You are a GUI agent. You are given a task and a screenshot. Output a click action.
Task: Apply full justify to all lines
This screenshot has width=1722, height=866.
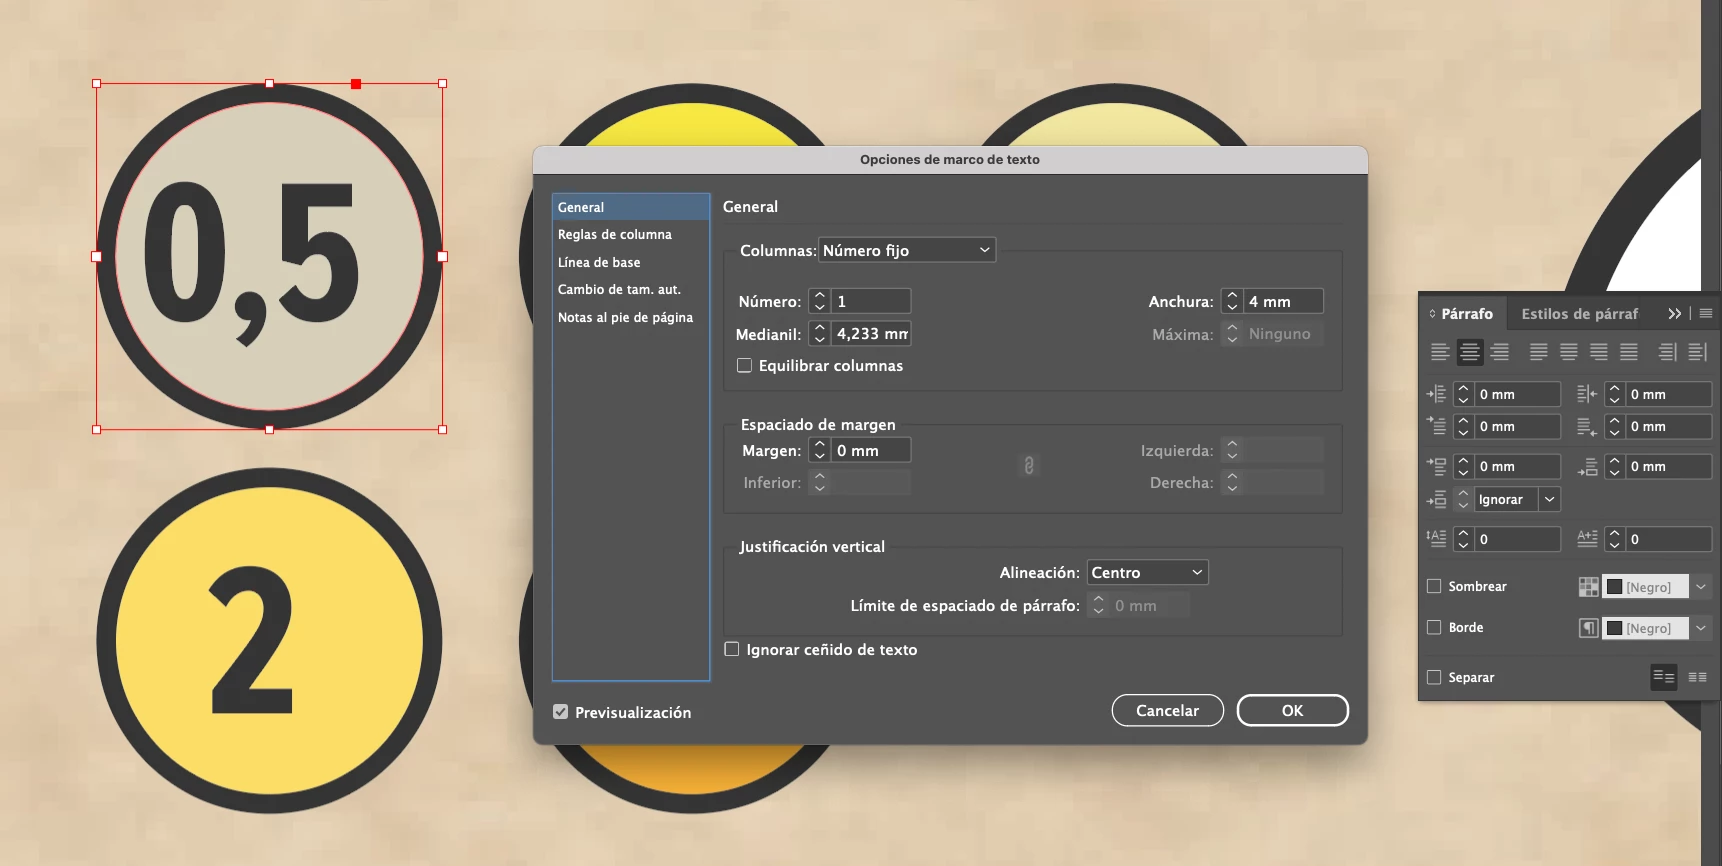point(1629,352)
